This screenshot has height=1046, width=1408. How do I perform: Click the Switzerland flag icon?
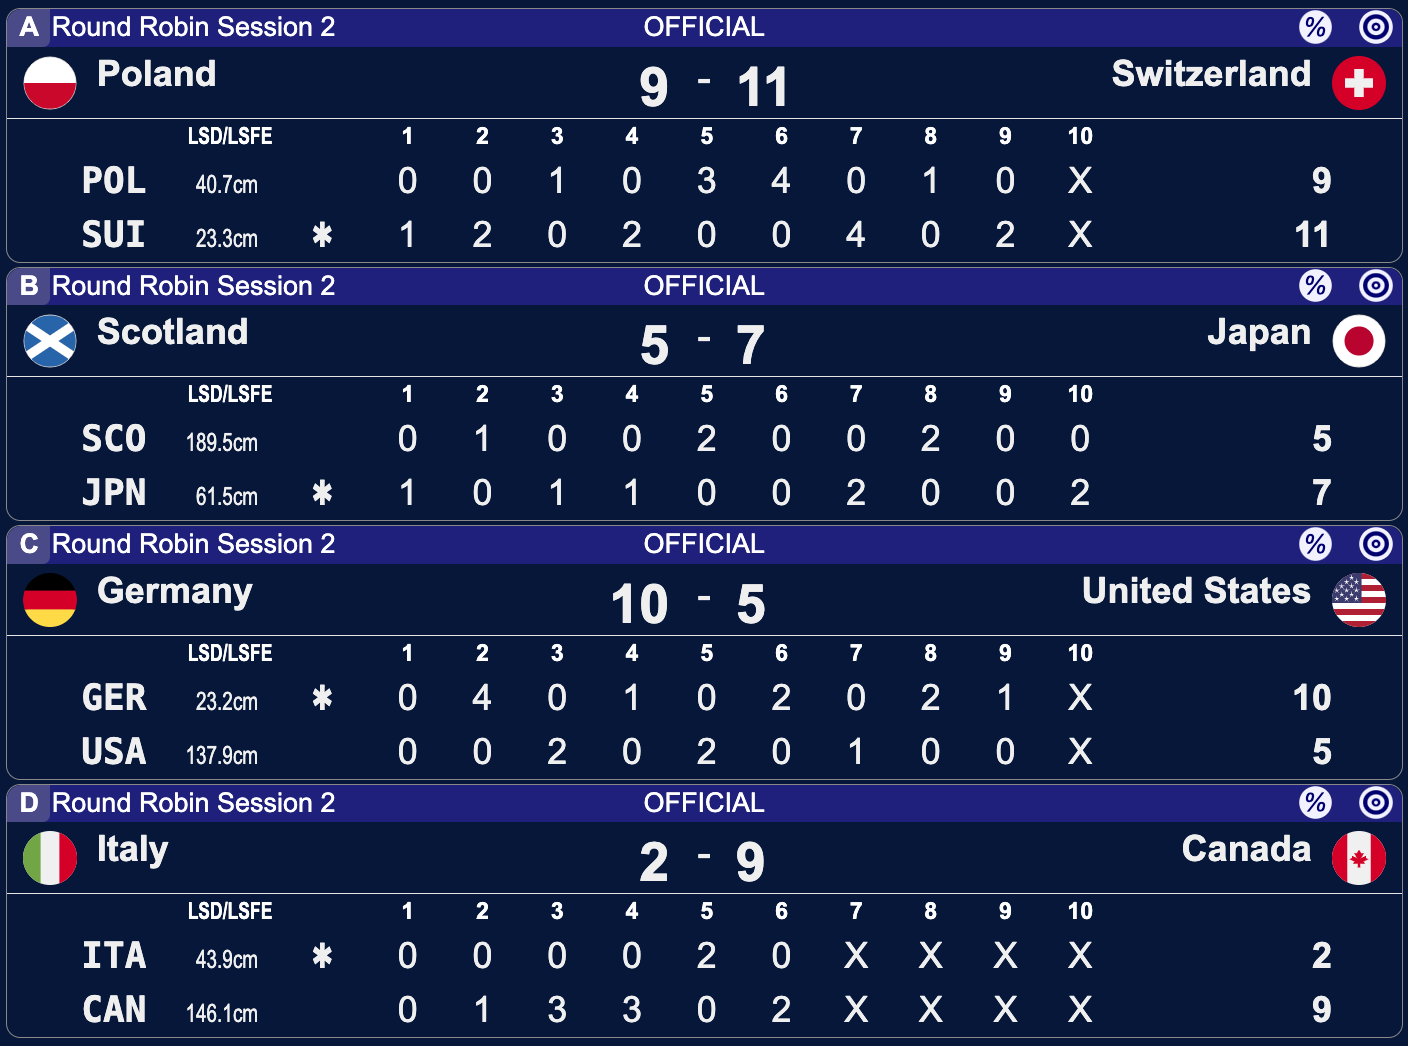pyautogui.click(x=1358, y=83)
